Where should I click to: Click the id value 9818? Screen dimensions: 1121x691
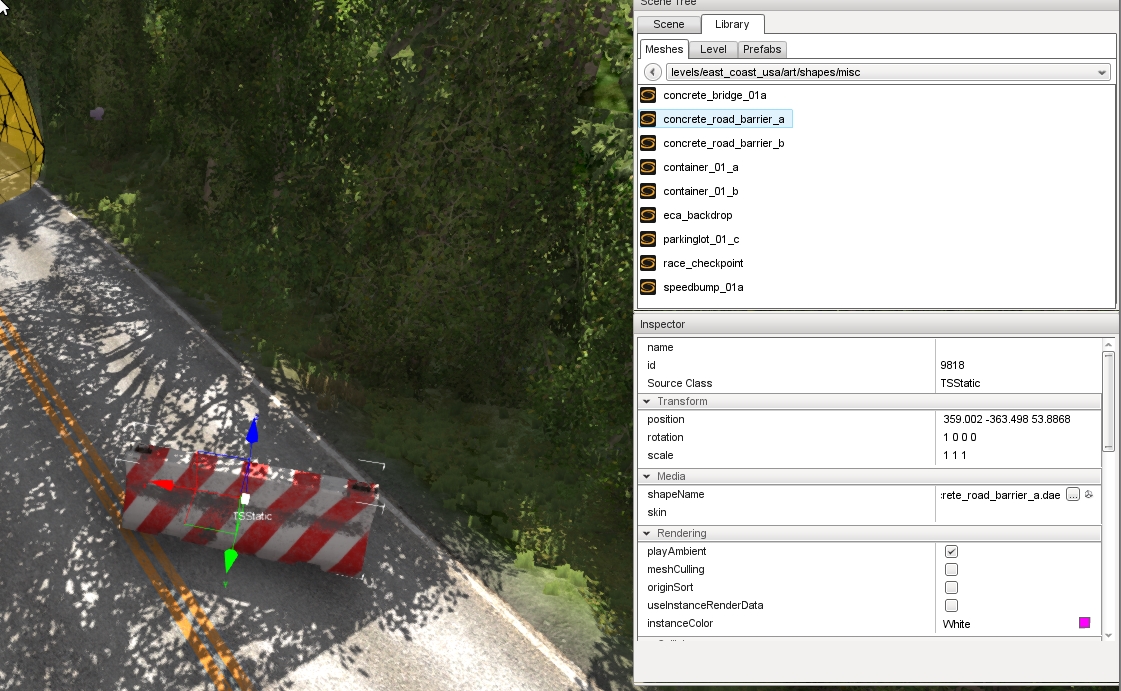[x=952, y=365]
